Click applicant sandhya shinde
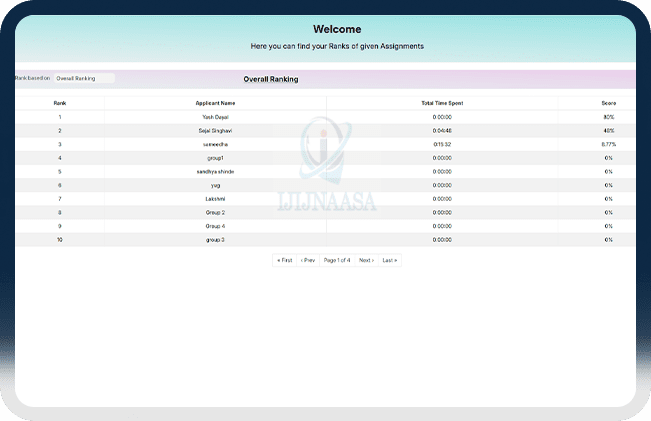 [x=215, y=171]
